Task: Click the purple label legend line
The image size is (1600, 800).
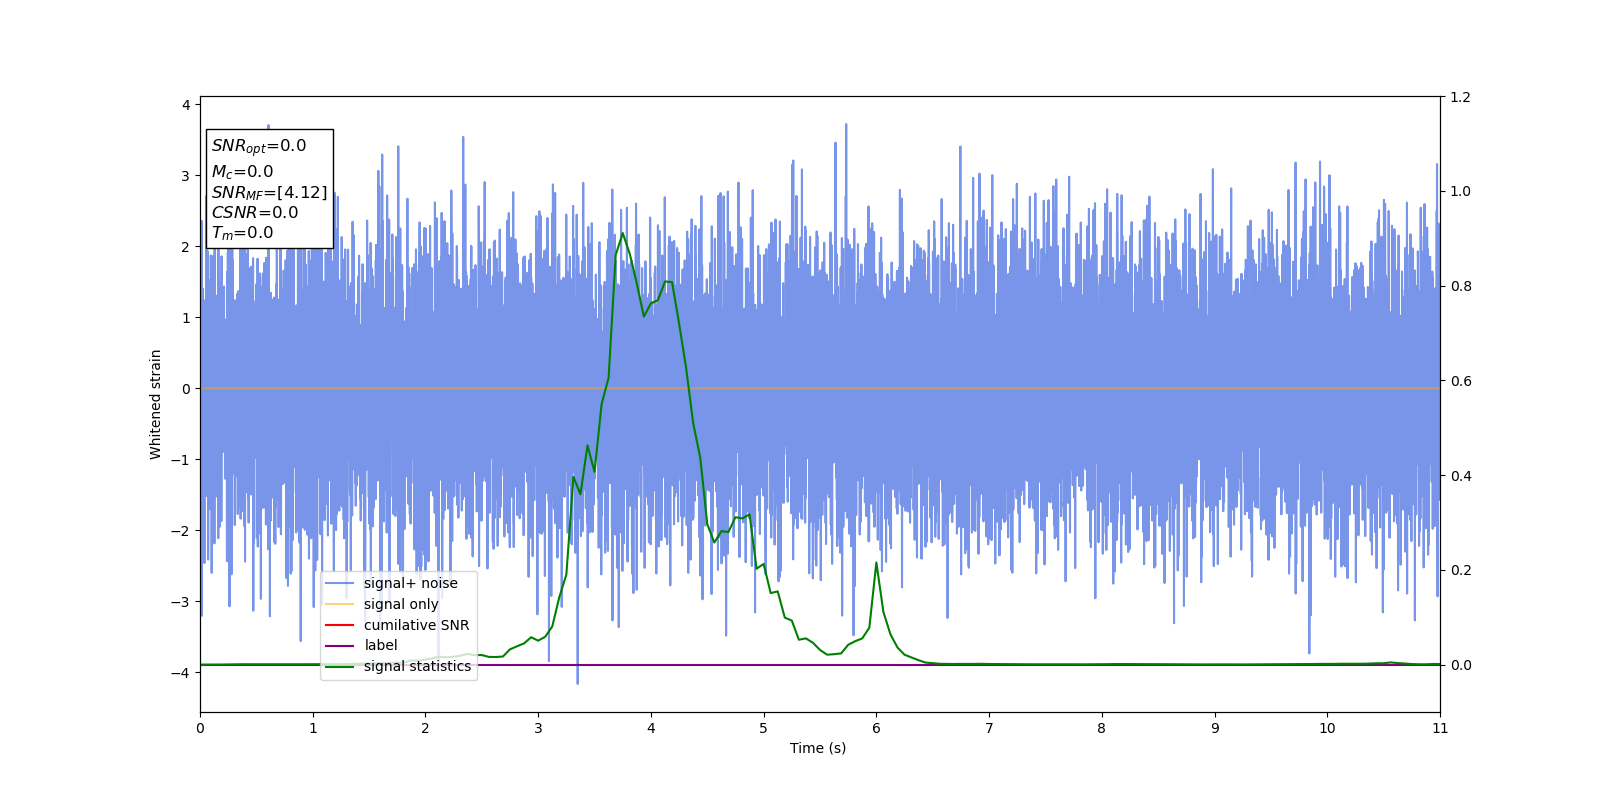Action: tap(340, 646)
